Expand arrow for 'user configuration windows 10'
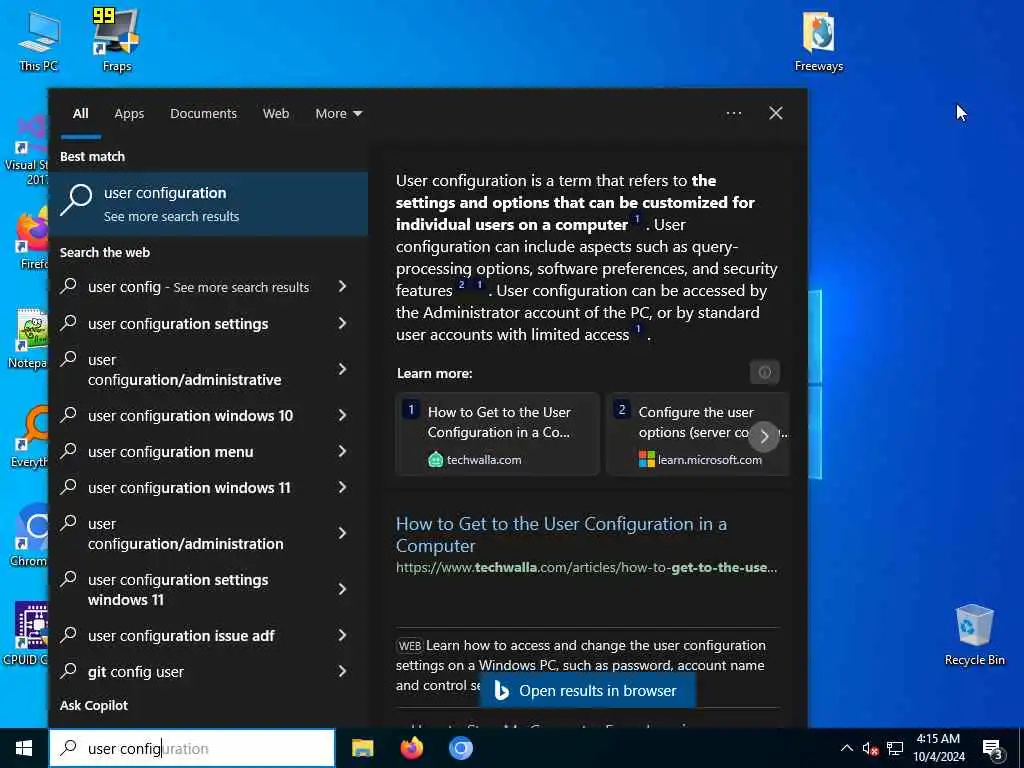The width and height of the screenshot is (1024, 768). 342,415
